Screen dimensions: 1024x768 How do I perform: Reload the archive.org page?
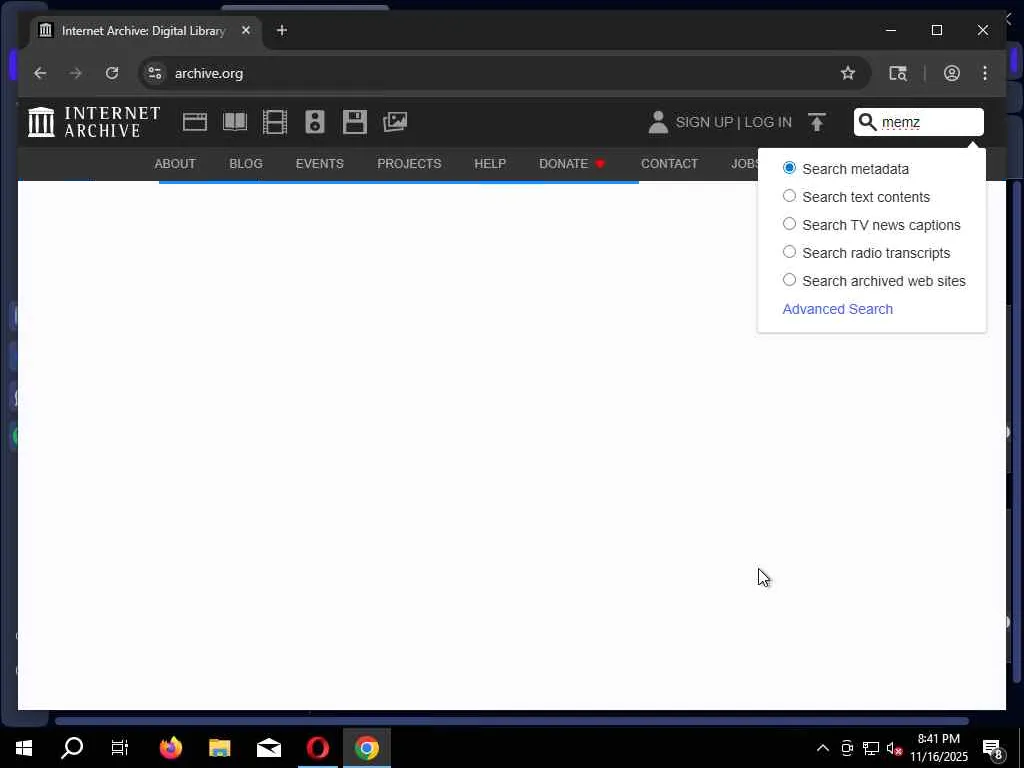pyautogui.click(x=112, y=73)
